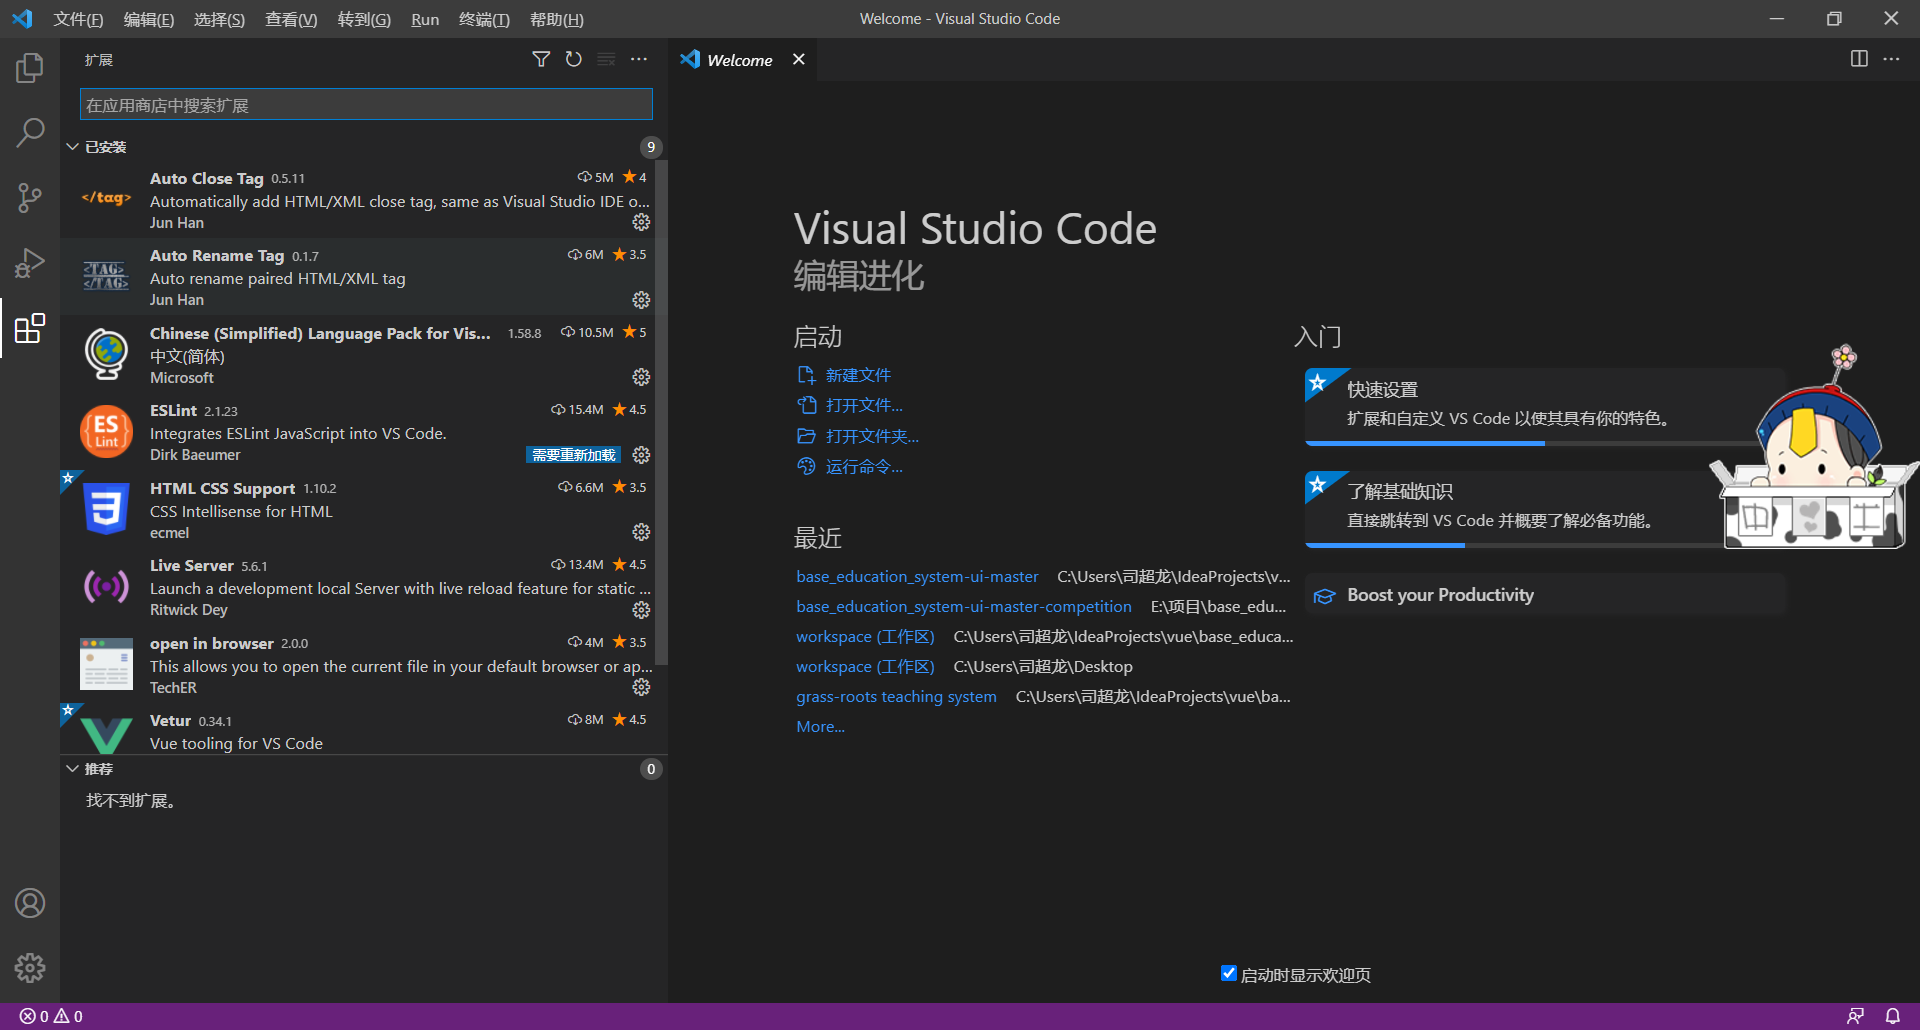This screenshot has width=1920, height=1030.
Task: Open the Accounts menu icon
Action: point(30,904)
